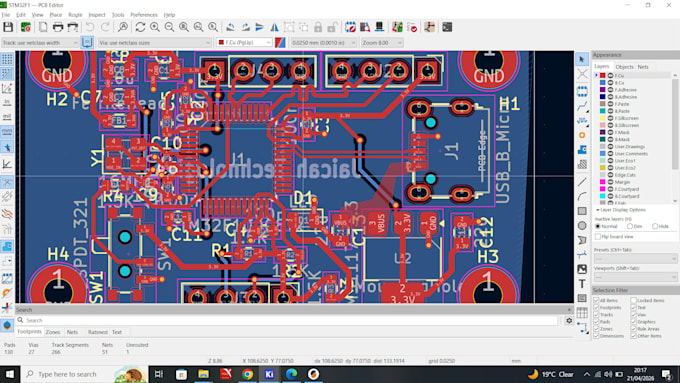Screen dimensions: 680x383
Task: Open the via size dropdown
Action: (x=154, y=43)
